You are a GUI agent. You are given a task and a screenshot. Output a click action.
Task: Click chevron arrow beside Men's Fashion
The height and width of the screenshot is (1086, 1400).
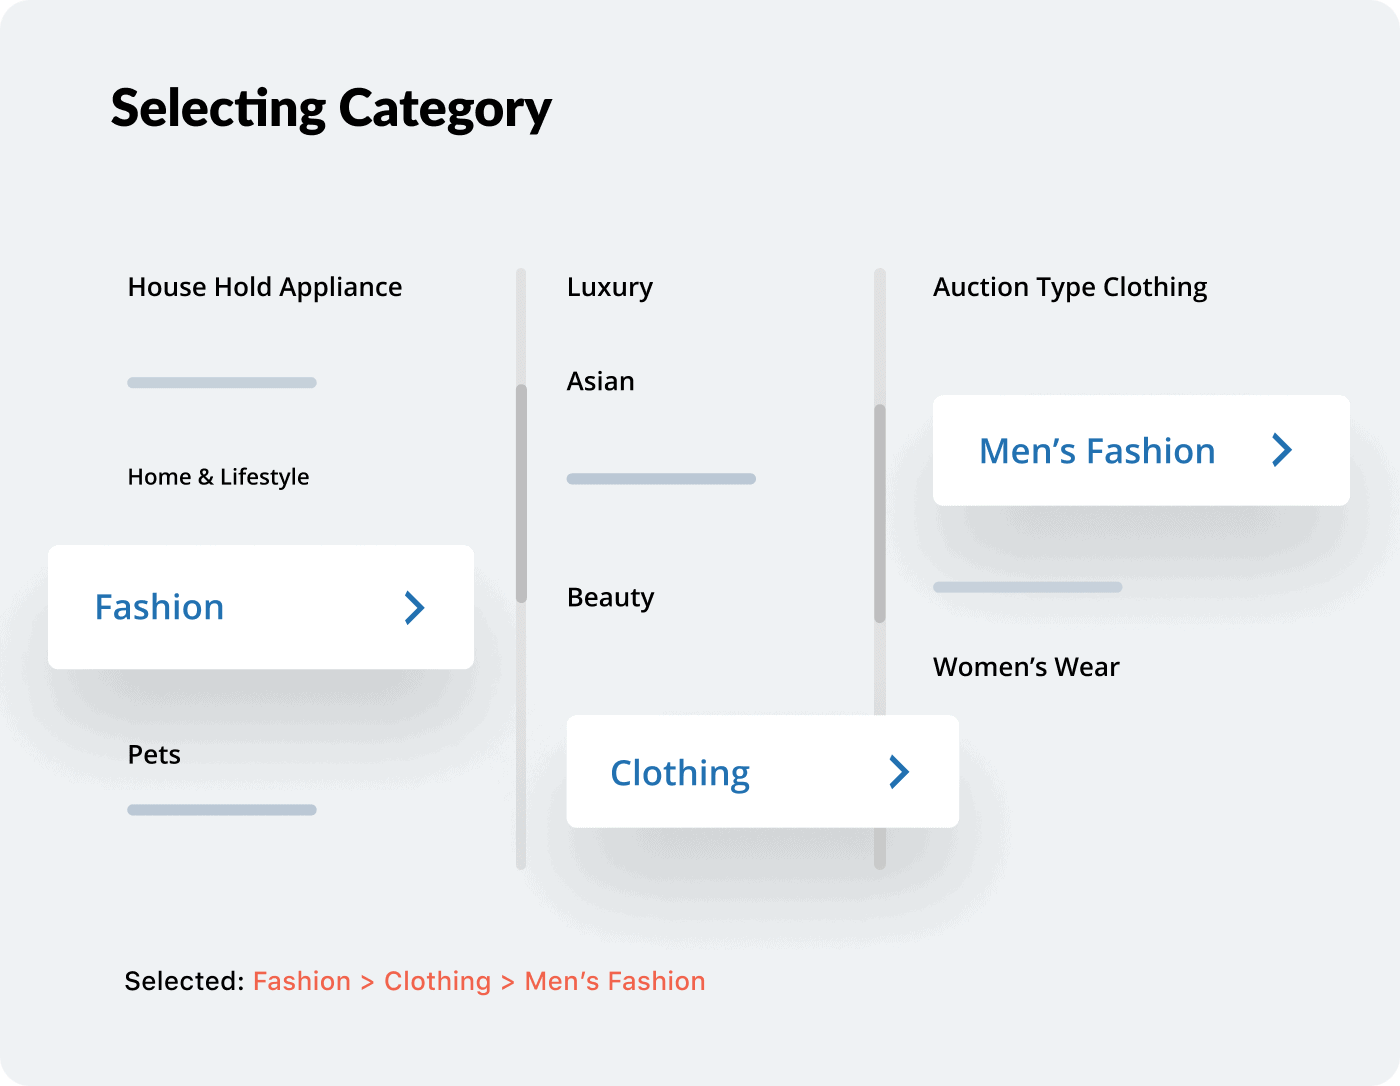pyautogui.click(x=1282, y=451)
